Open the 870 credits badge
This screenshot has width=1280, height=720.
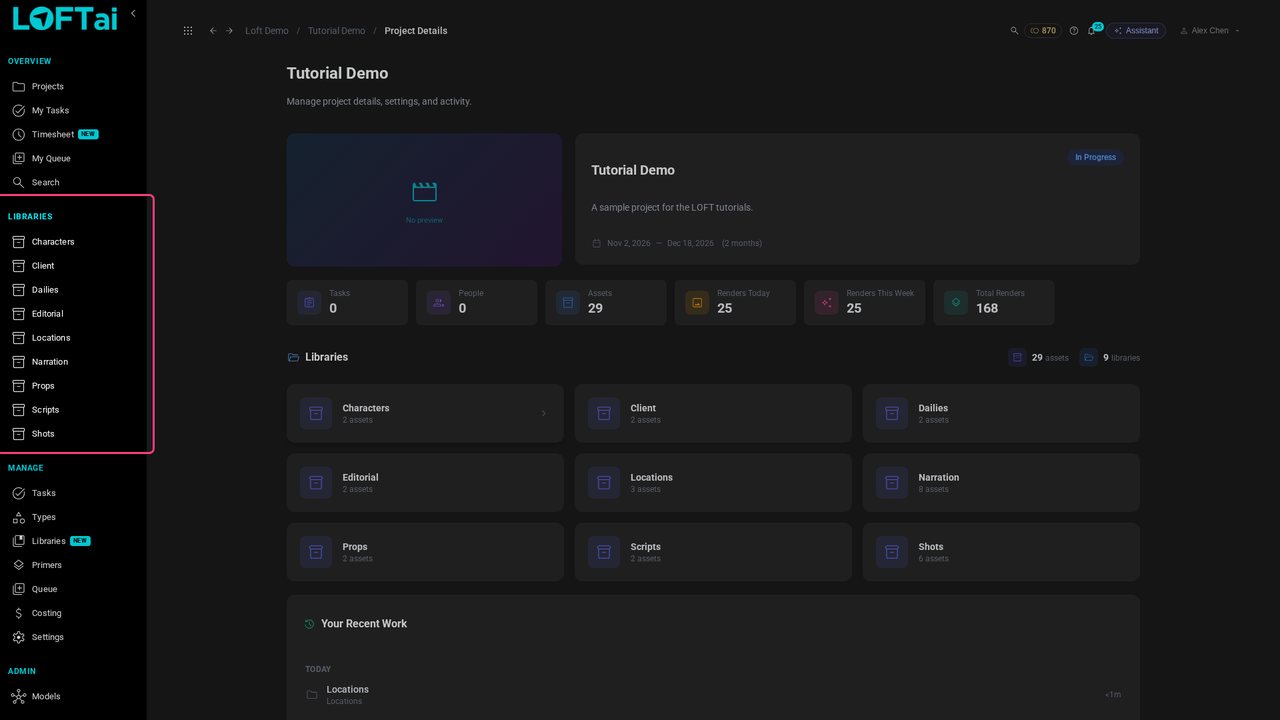tap(1042, 31)
